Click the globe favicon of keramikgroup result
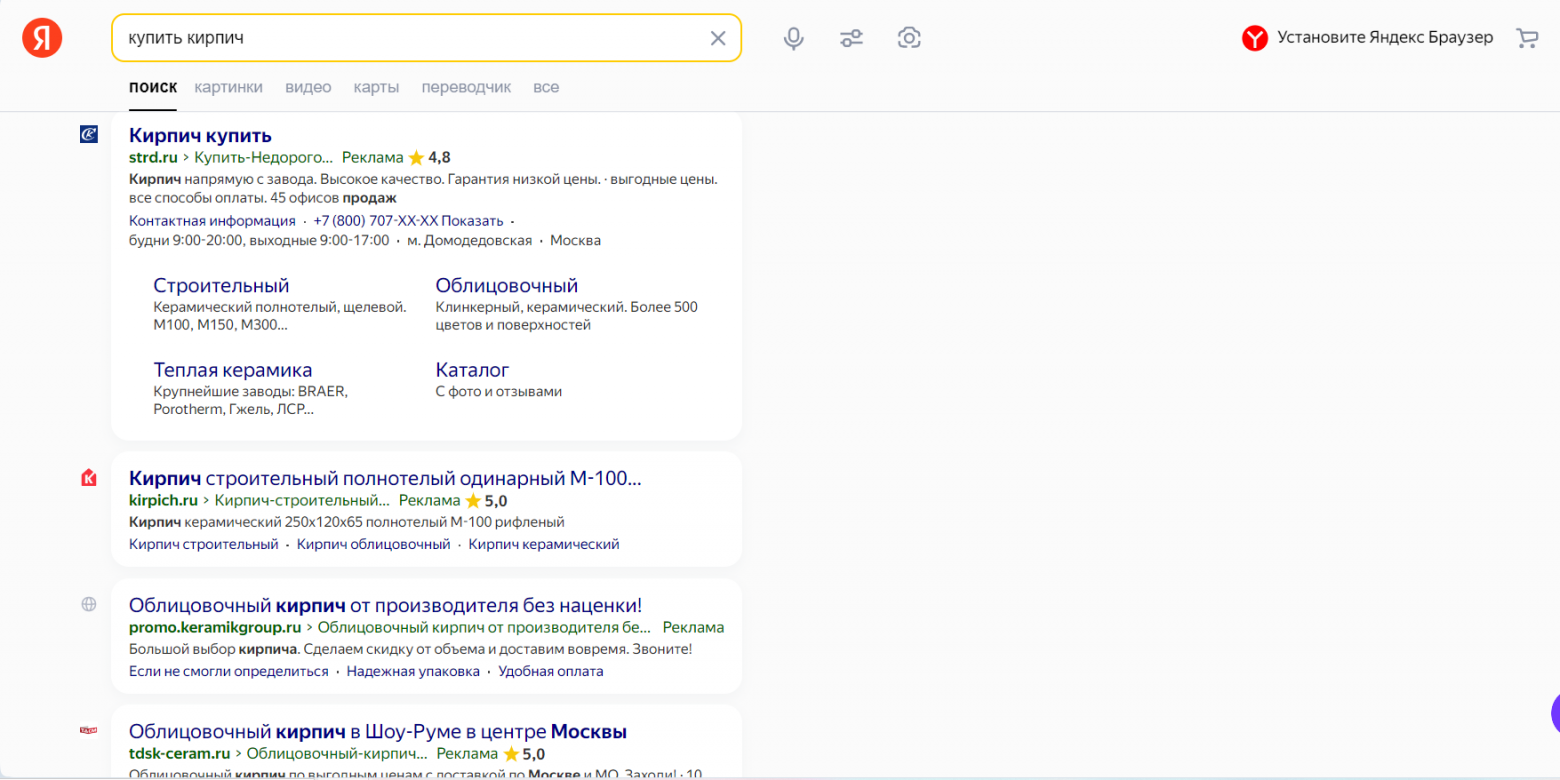The height and width of the screenshot is (780, 1560). tap(89, 604)
